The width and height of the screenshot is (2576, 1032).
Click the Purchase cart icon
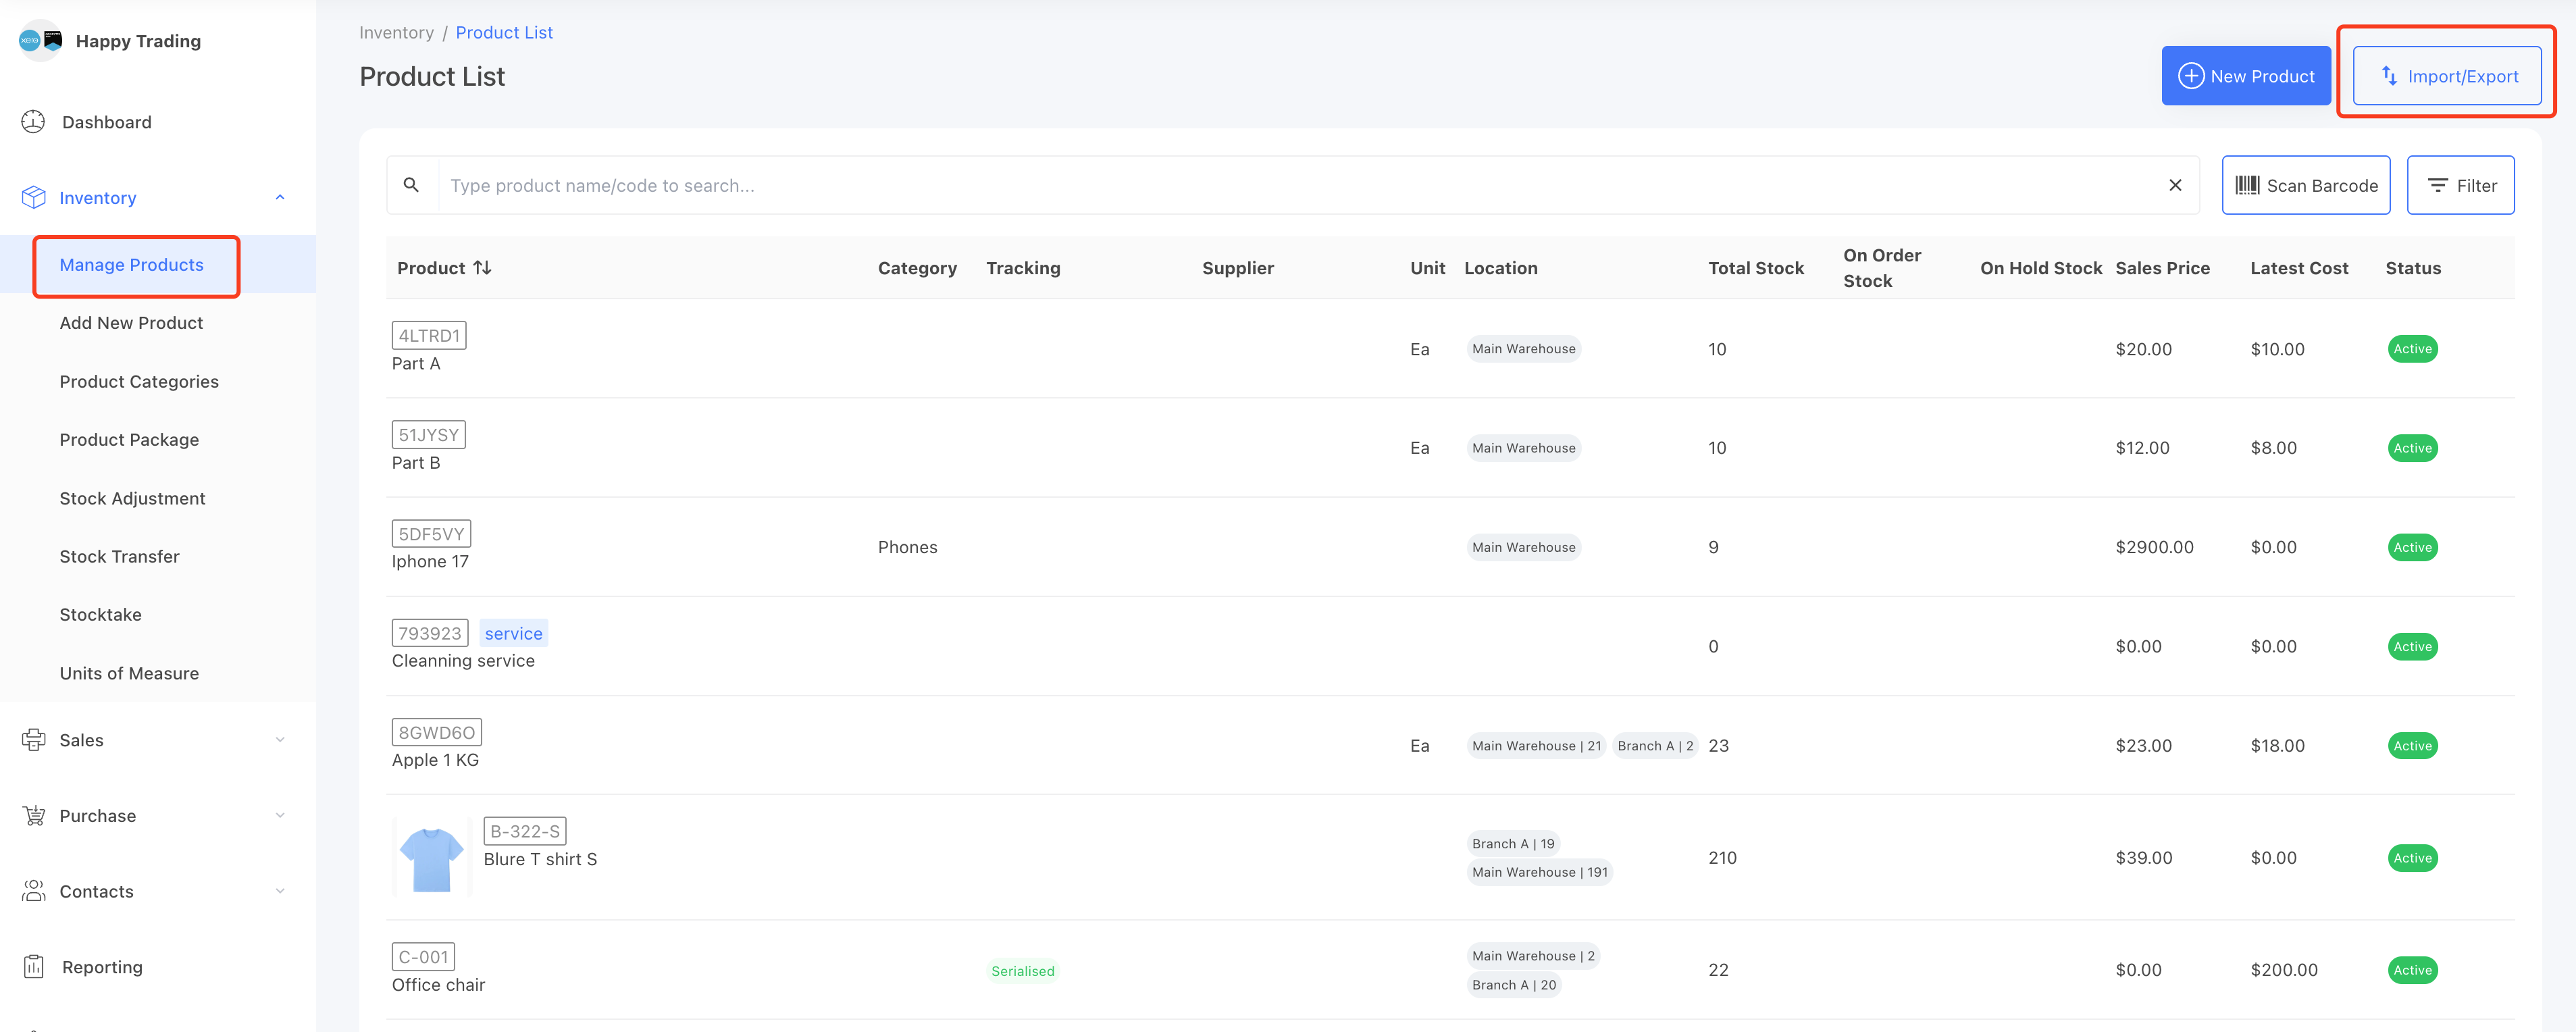click(33, 816)
